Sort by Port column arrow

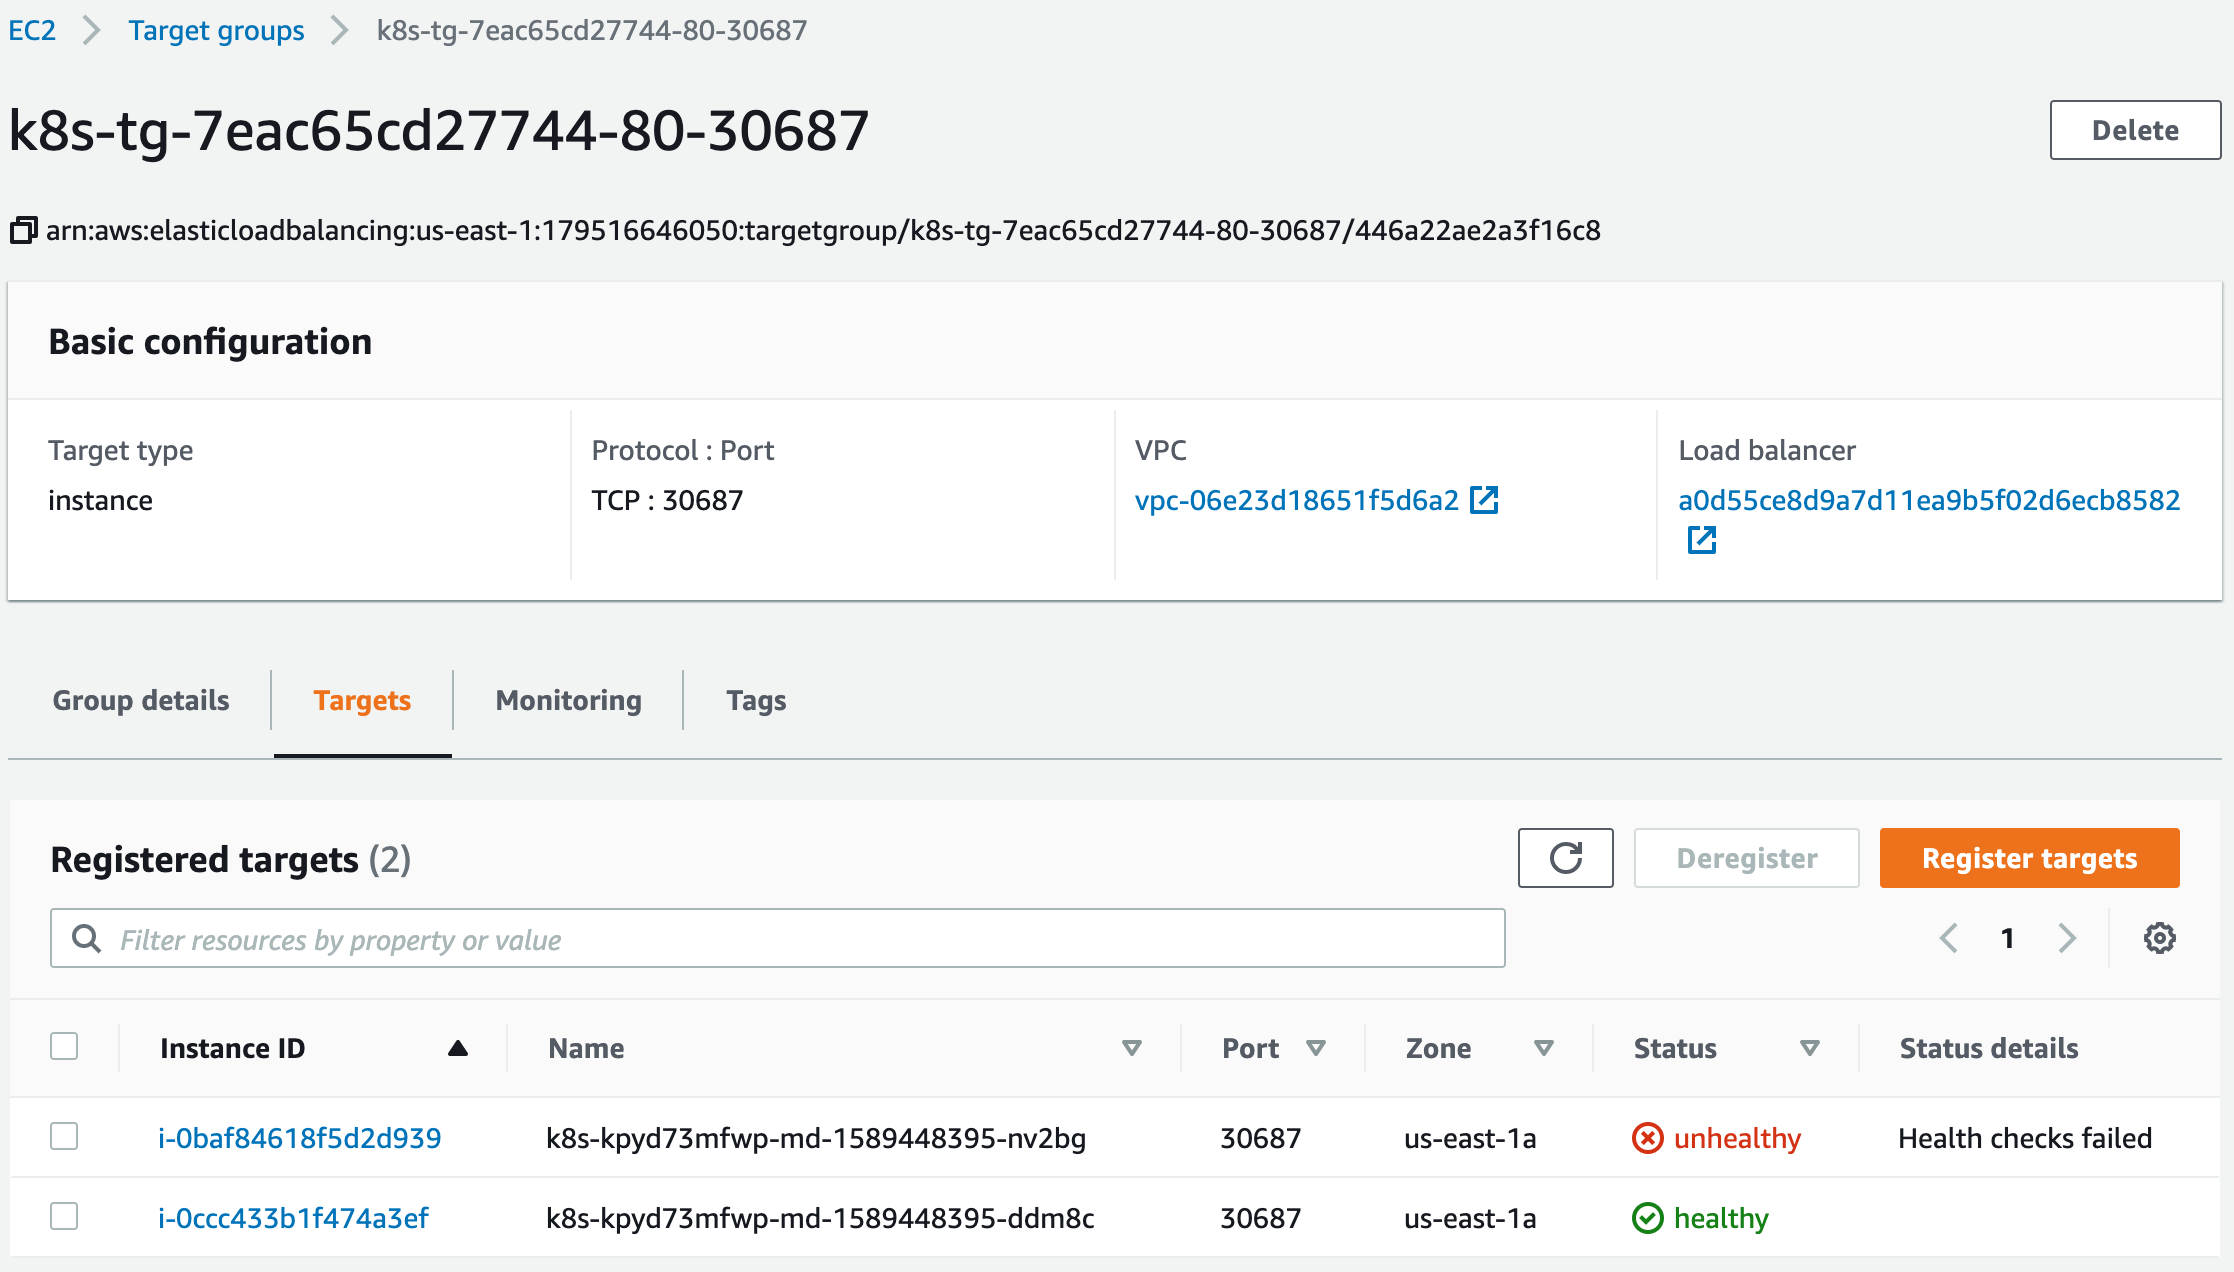tap(1316, 1048)
